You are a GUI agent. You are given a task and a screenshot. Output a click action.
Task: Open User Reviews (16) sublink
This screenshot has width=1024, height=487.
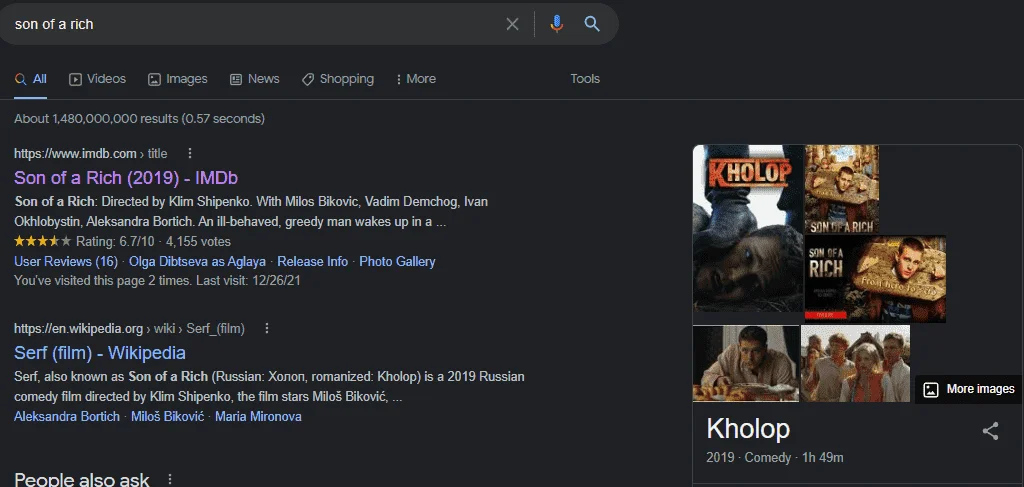coord(66,261)
